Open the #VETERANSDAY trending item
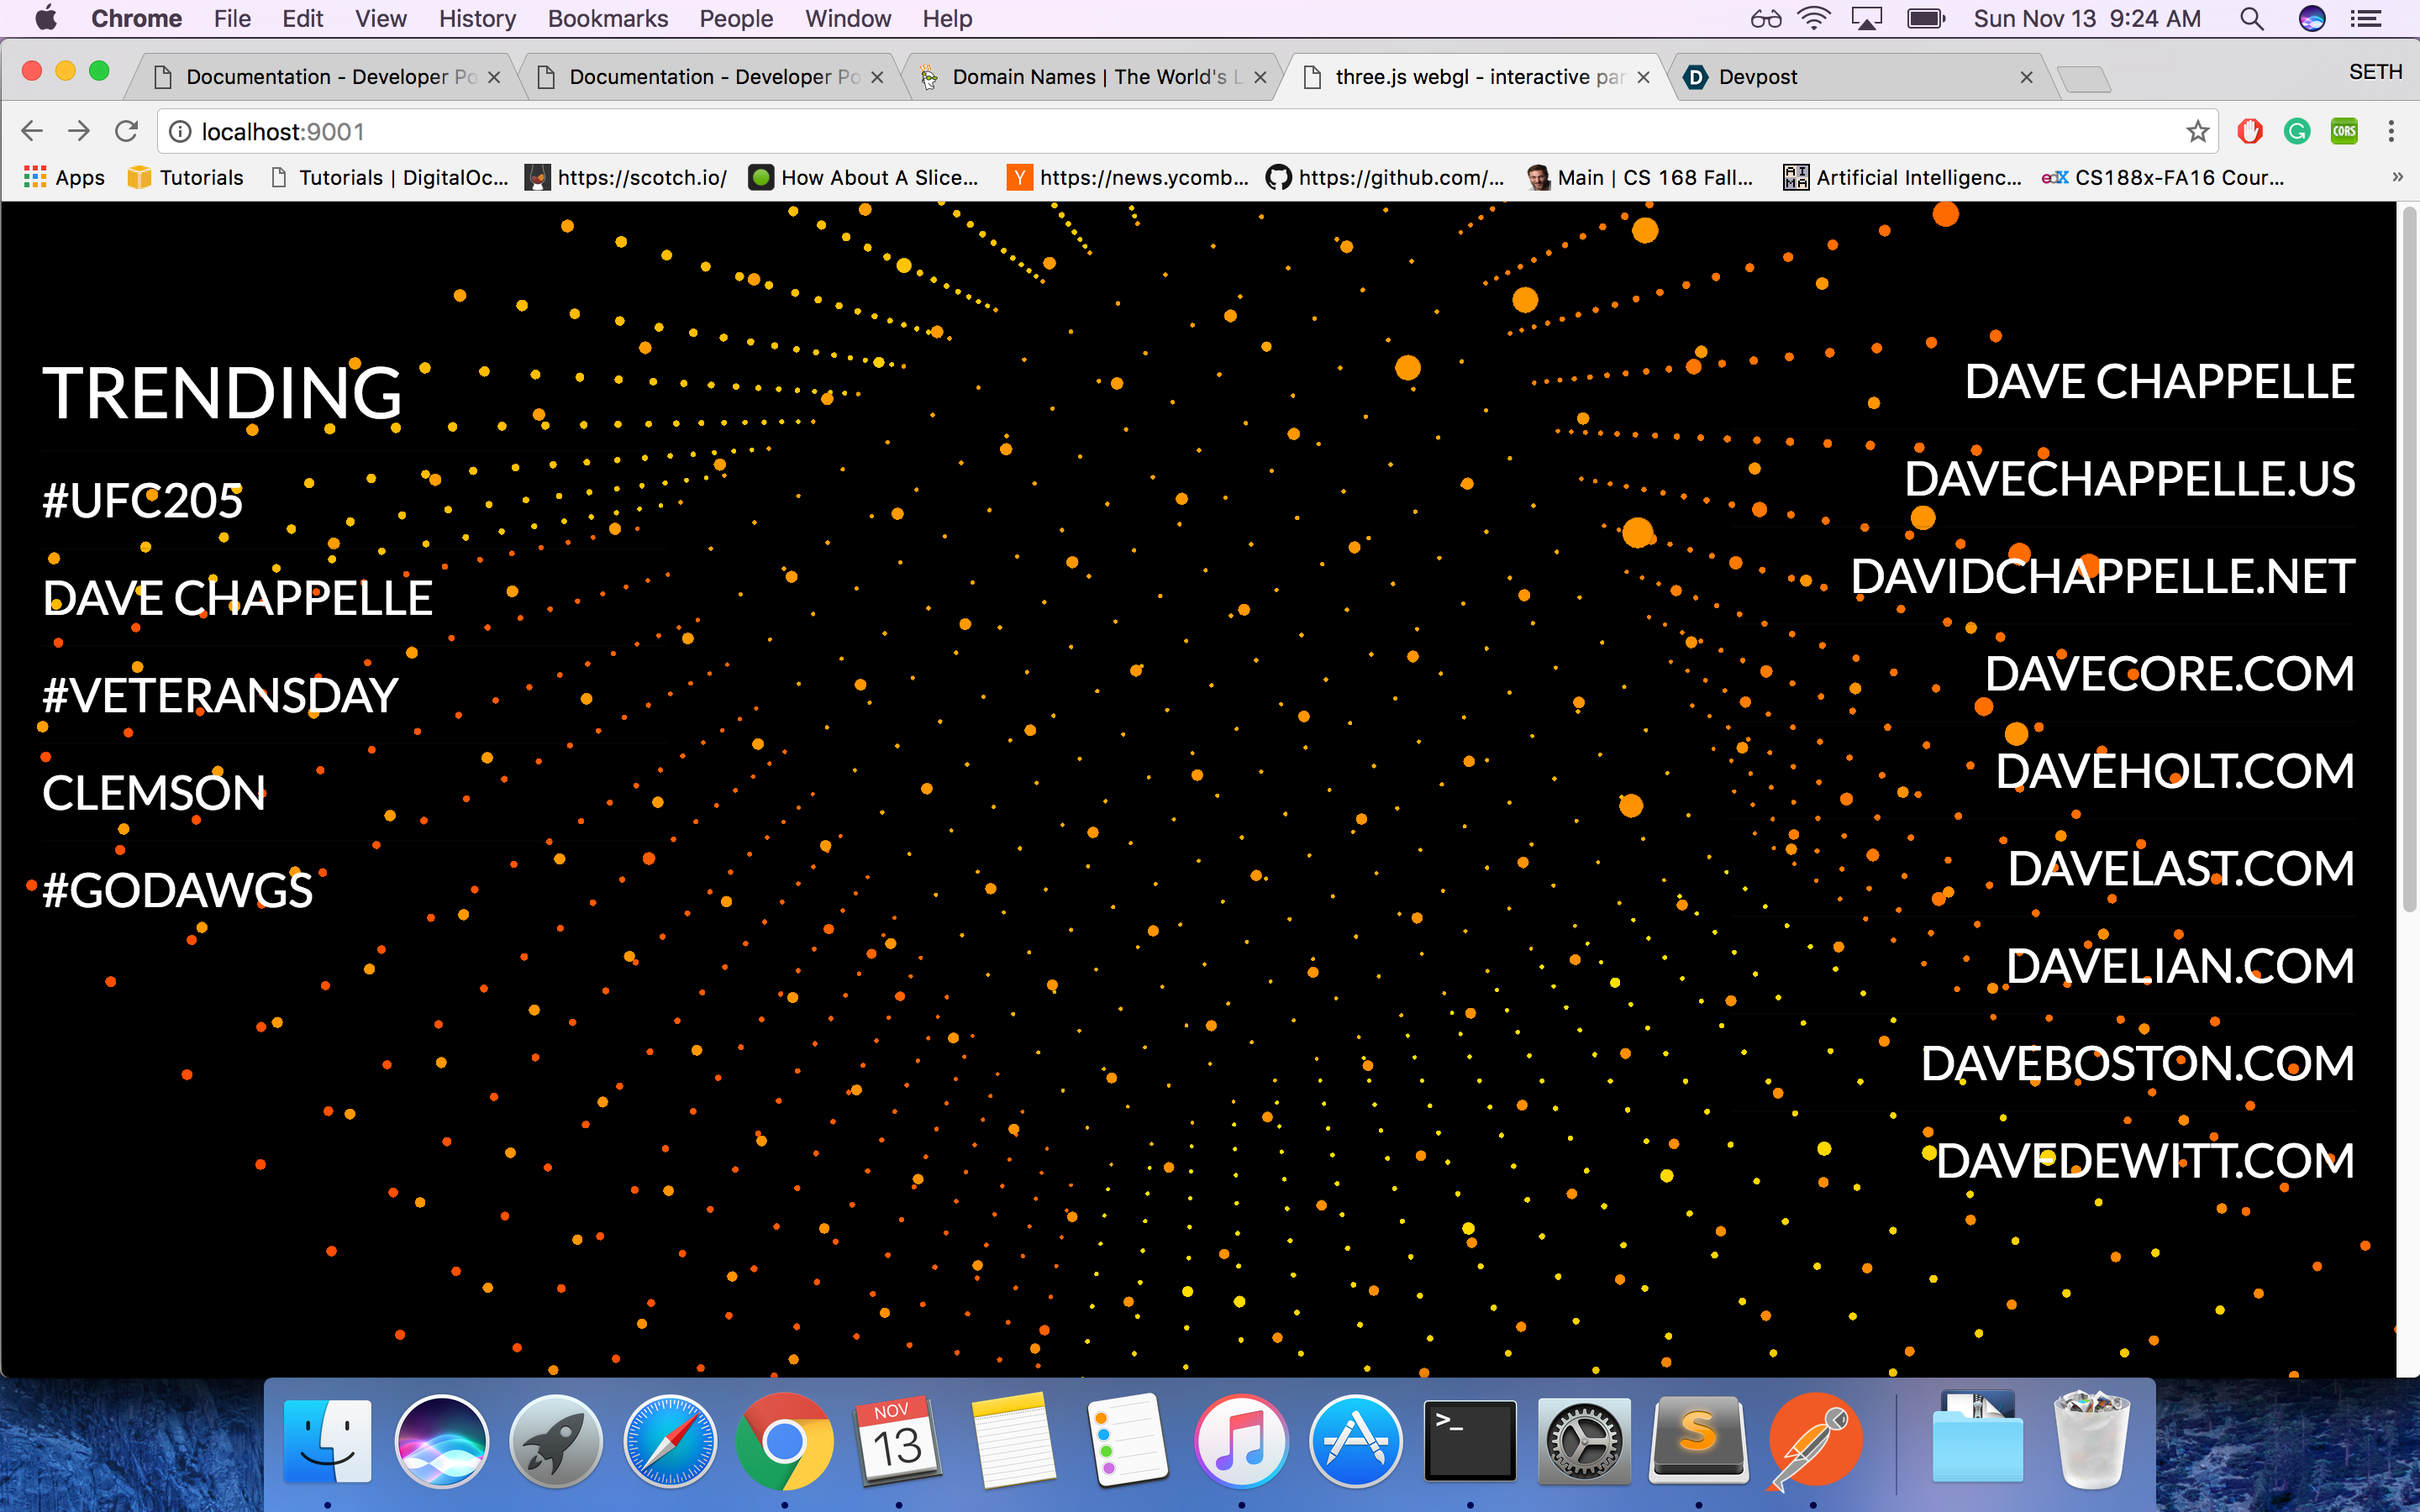 click(x=220, y=696)
